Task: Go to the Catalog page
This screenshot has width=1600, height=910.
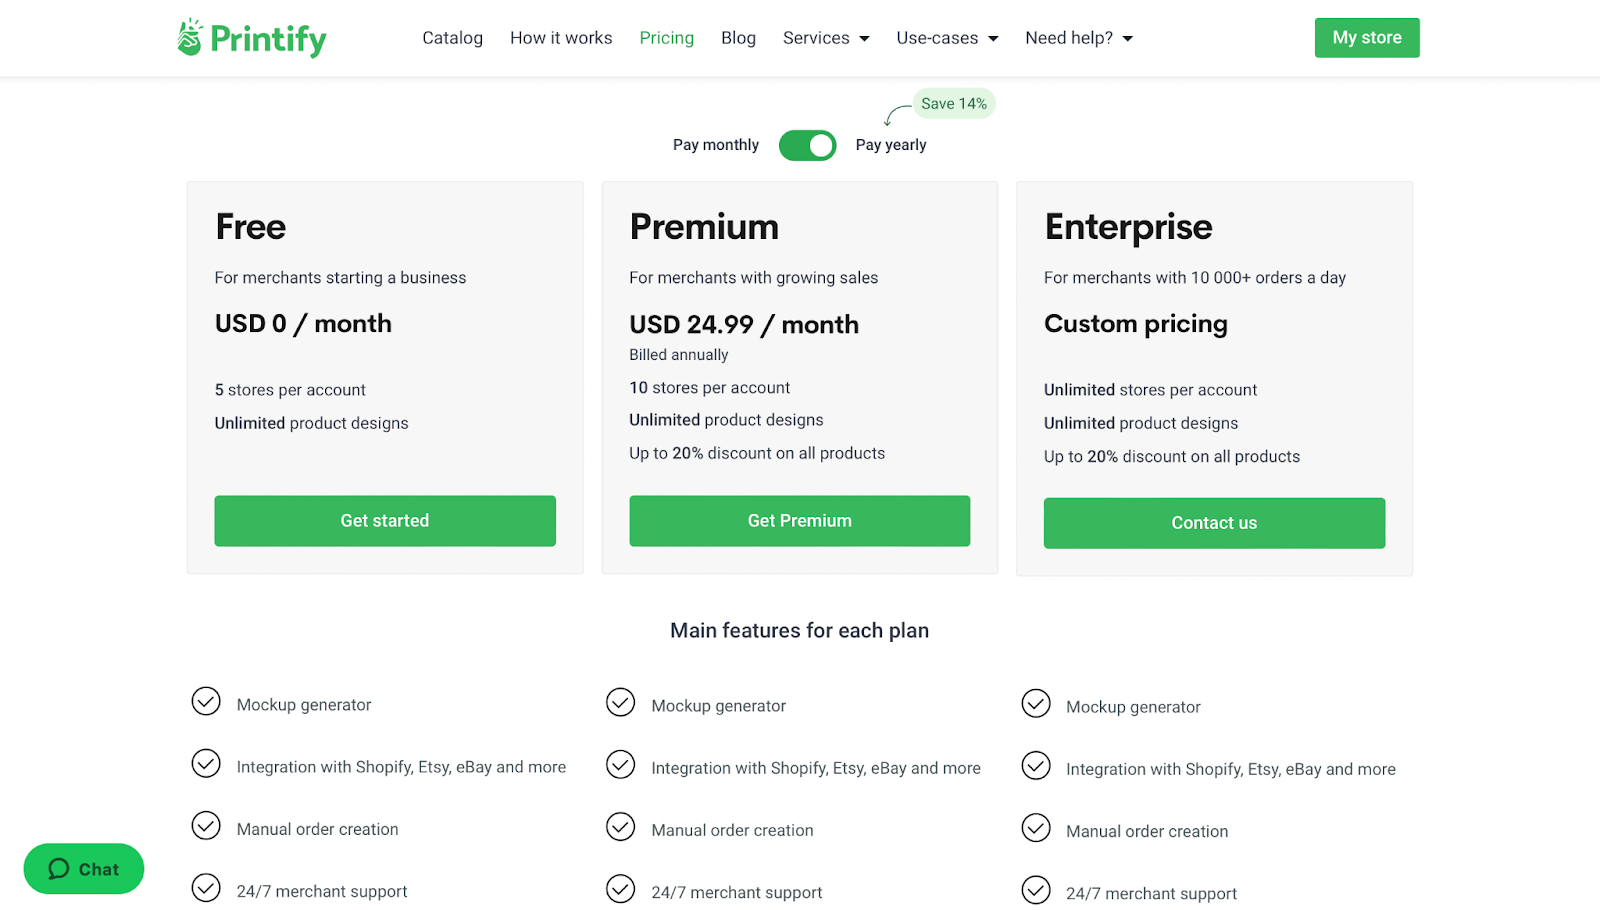Action: (452, 38)
